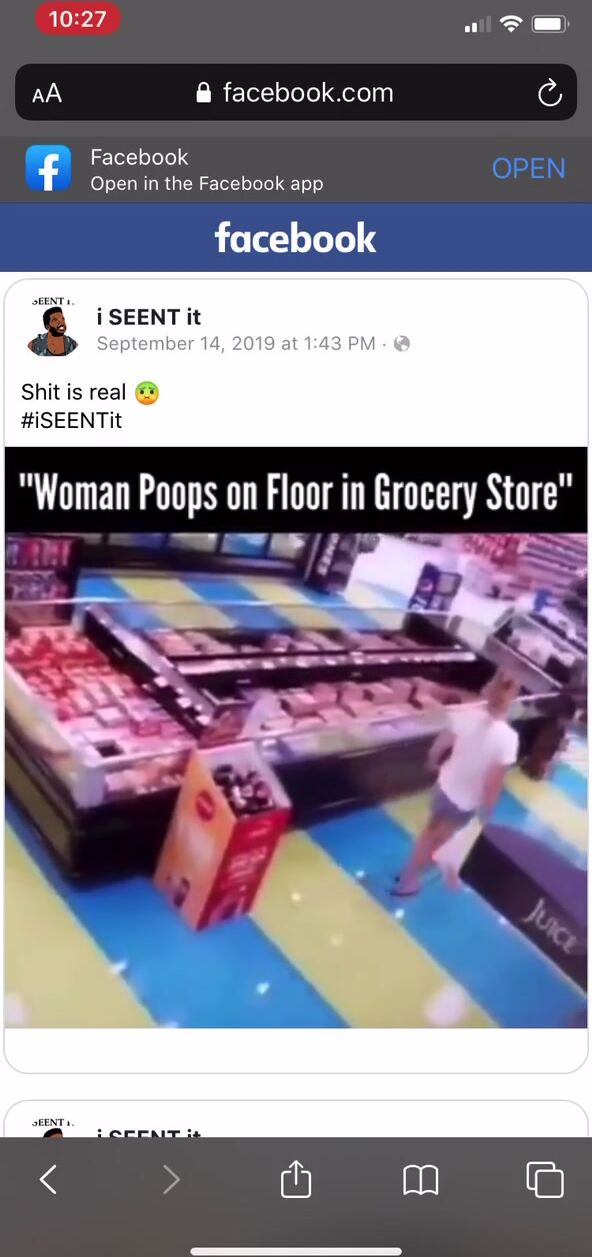Tap OPEN to launch the Facebook app
The image size is (592, 1257).
[x=528, y=168]
